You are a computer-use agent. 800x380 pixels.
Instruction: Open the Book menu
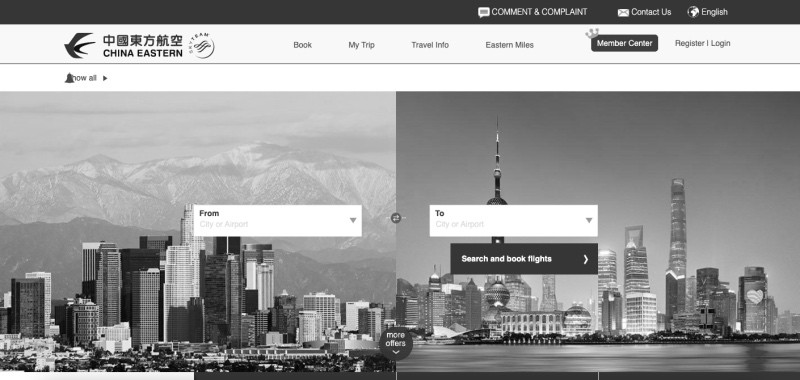[x=303, y=45]
